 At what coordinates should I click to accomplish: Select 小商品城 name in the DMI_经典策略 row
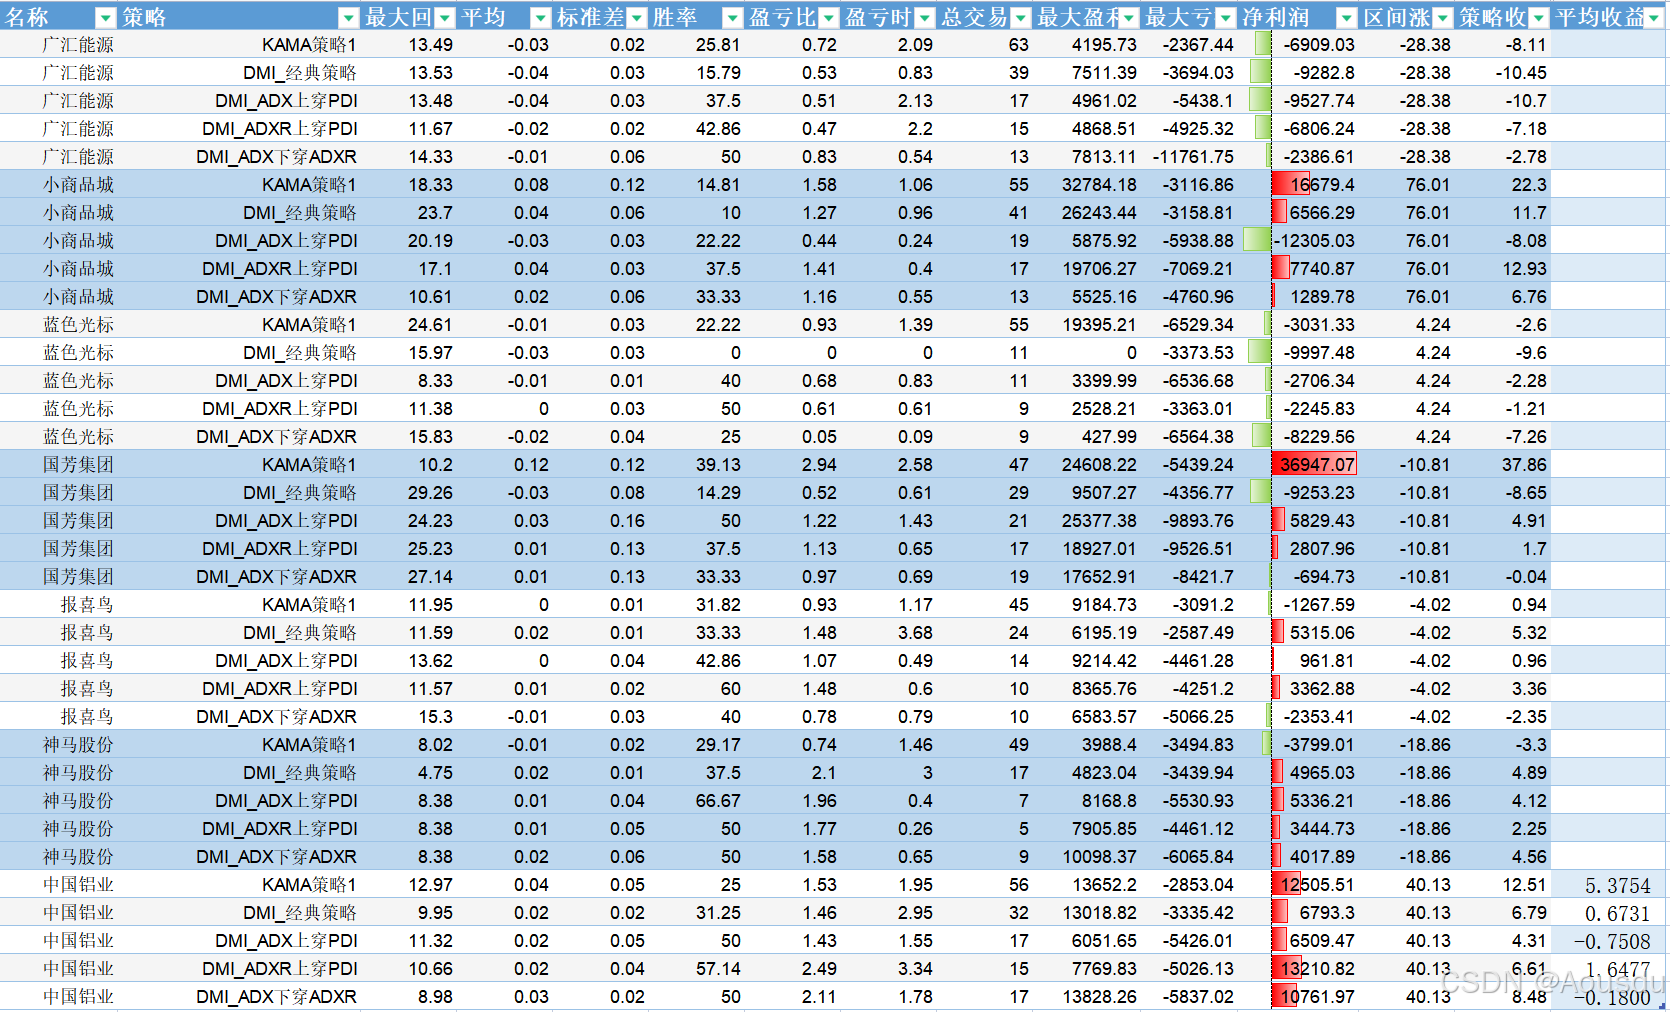(59, 213)
